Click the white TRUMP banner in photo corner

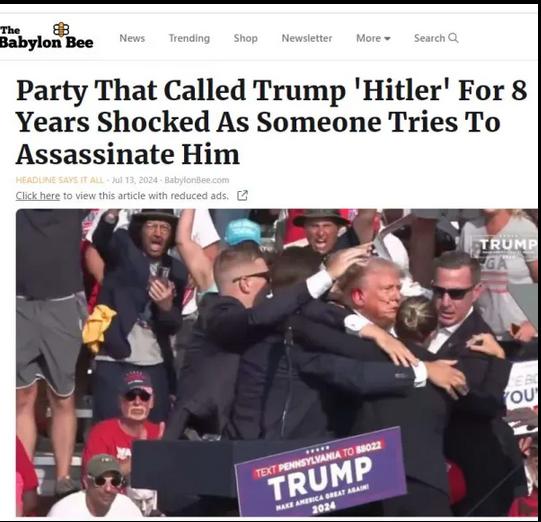508,245
